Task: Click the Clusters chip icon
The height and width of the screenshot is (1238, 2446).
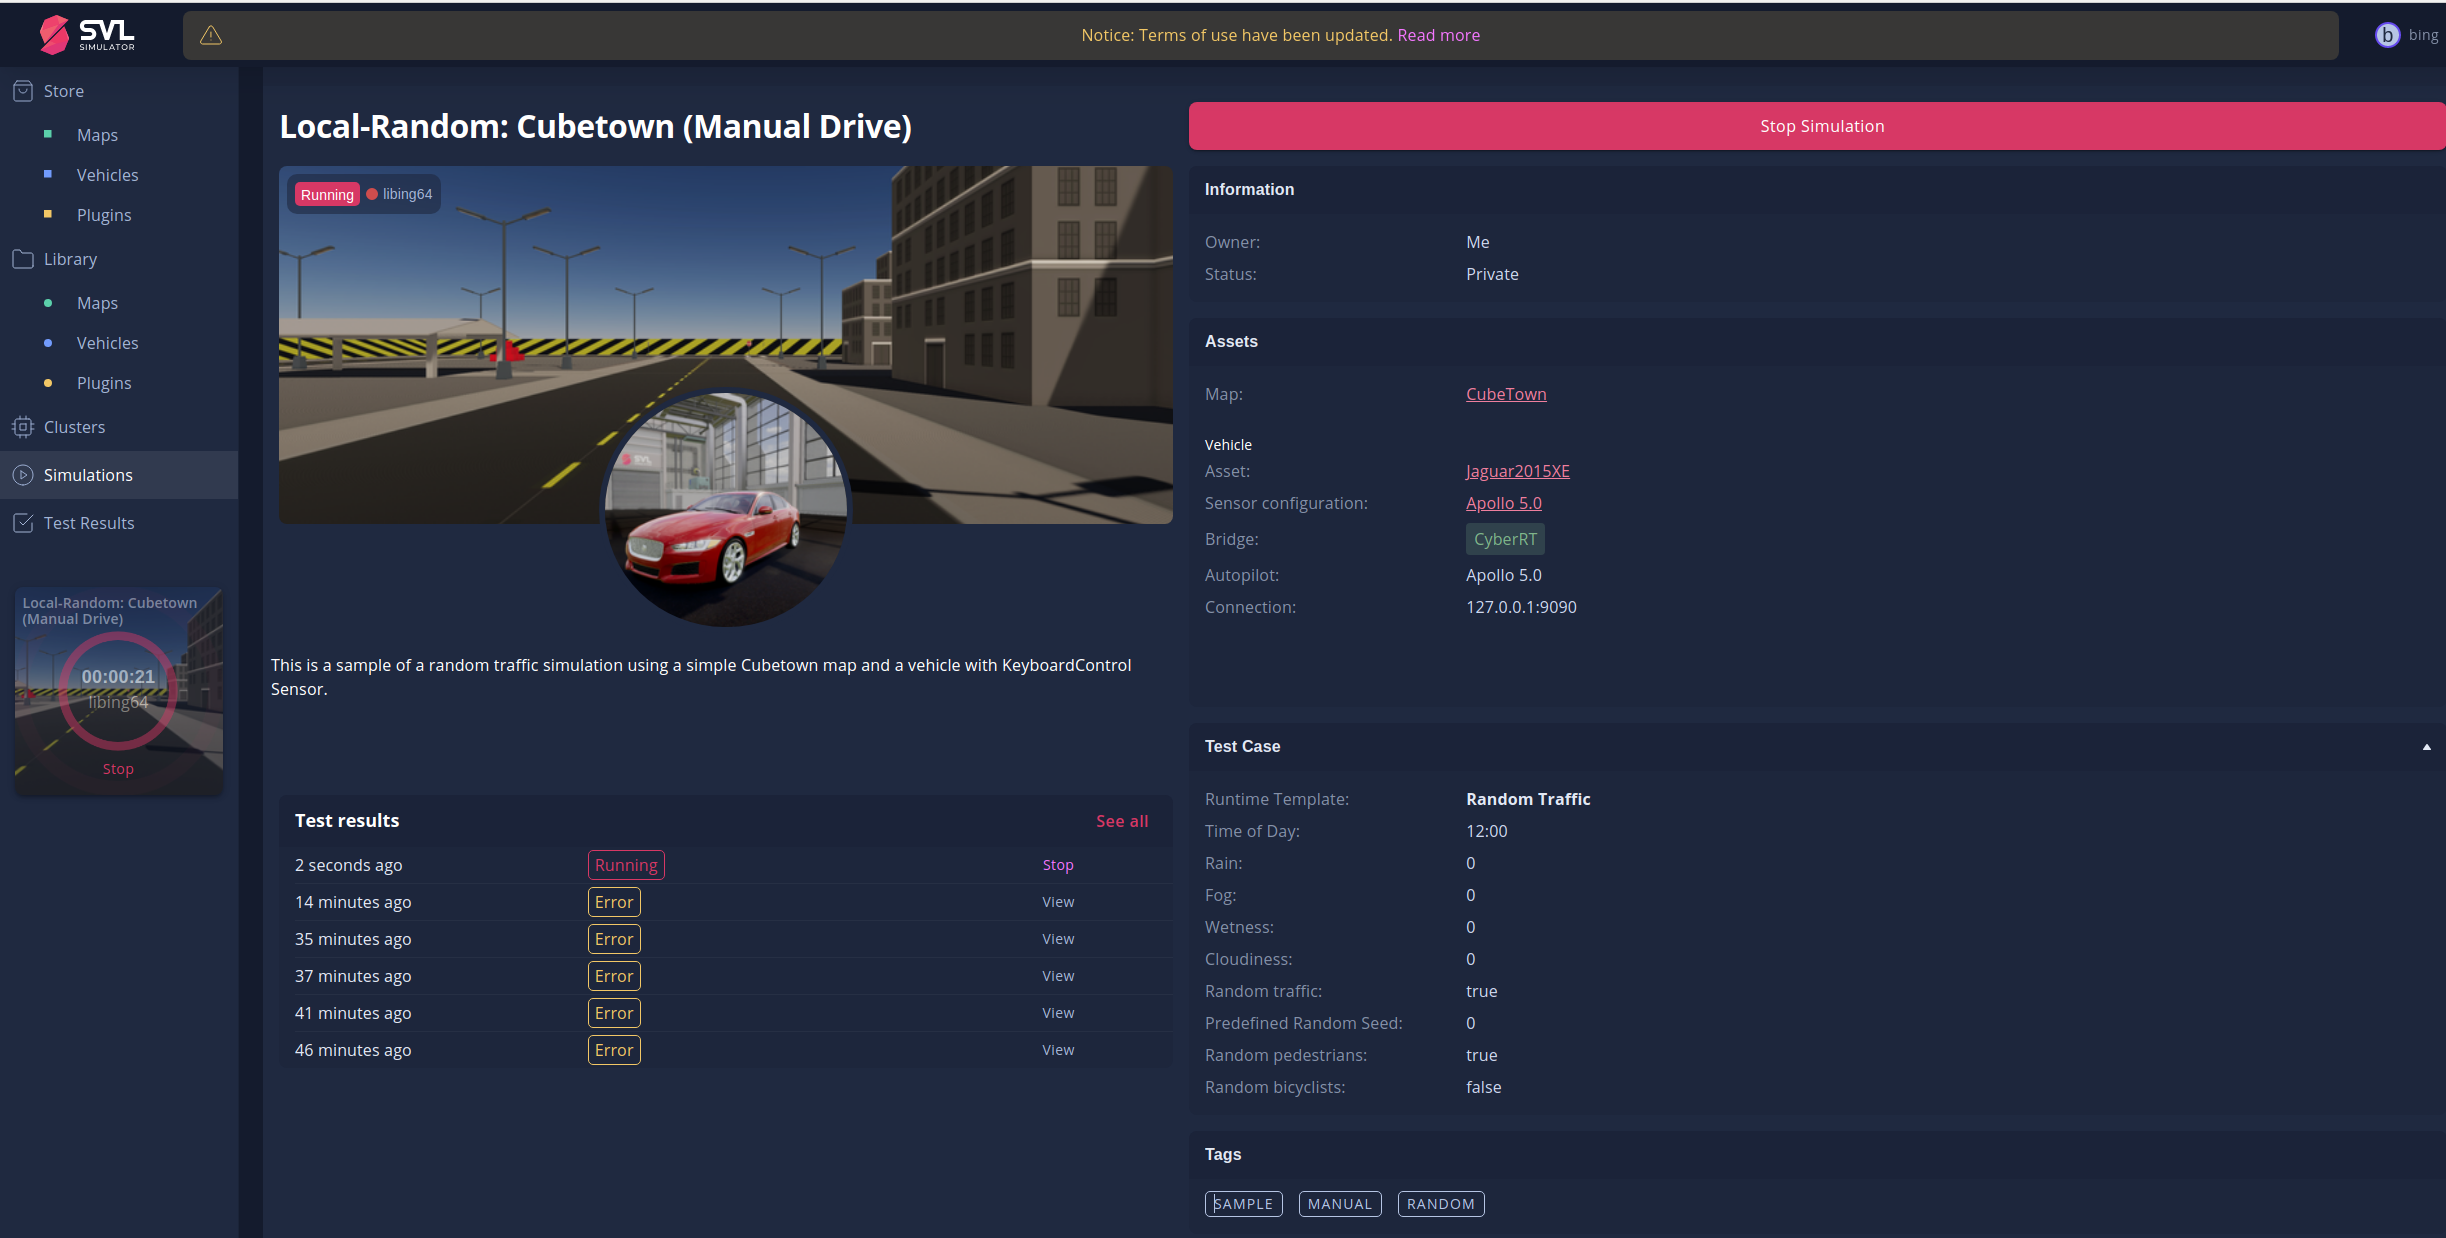Action: click(x=23, y=427)
